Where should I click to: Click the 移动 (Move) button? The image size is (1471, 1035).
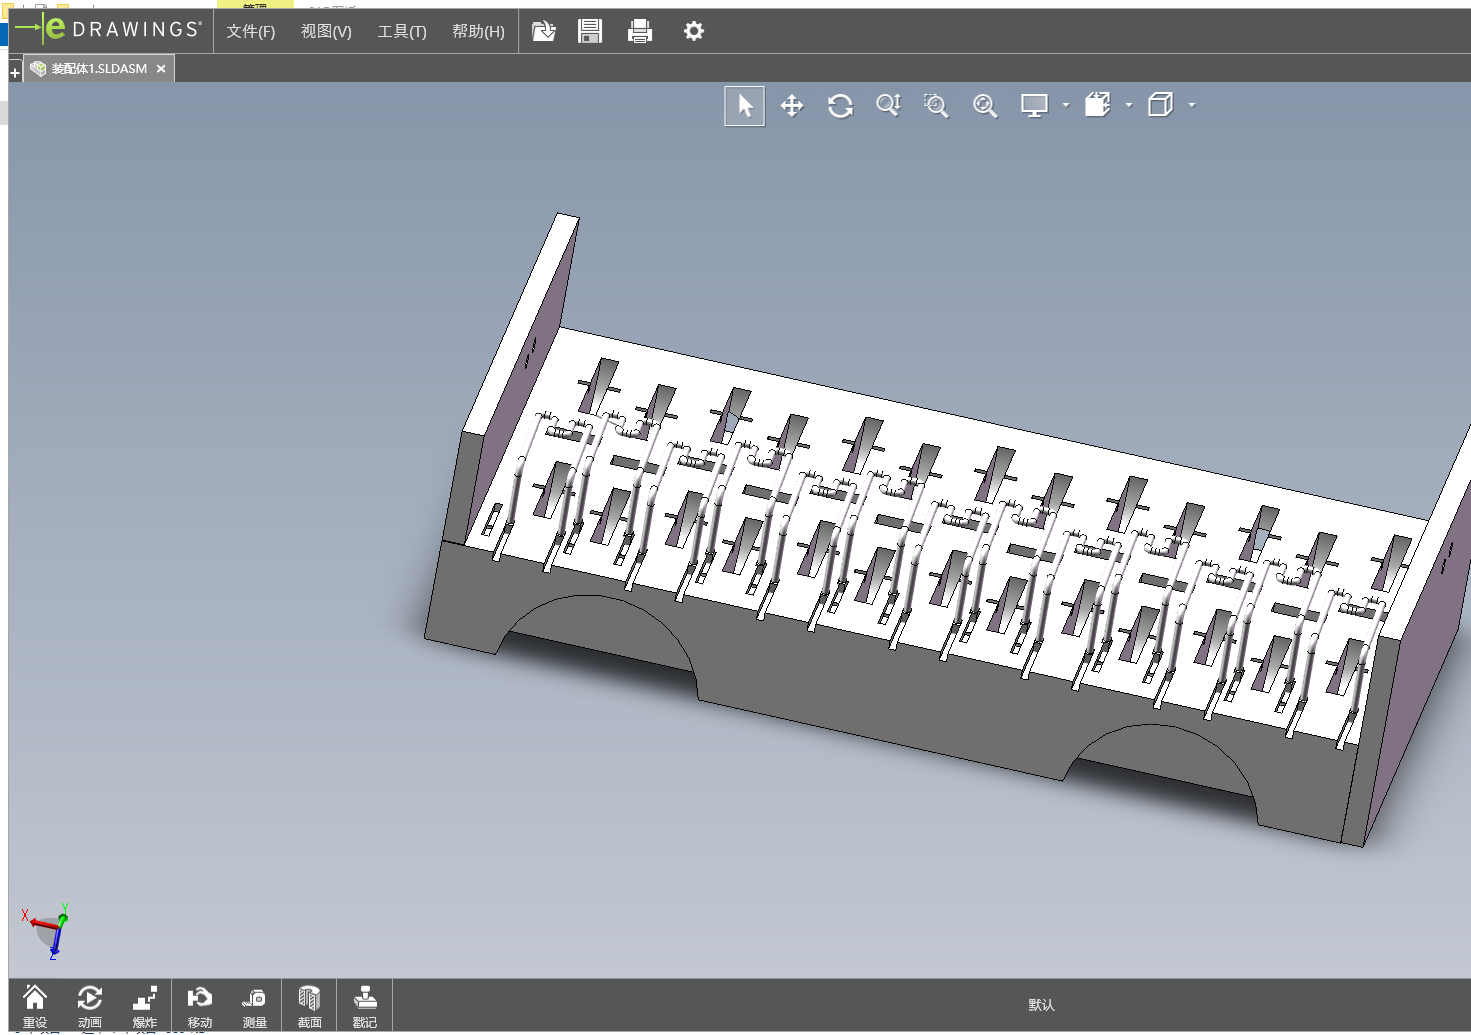pyautogui.click(x=200, y=1006)
